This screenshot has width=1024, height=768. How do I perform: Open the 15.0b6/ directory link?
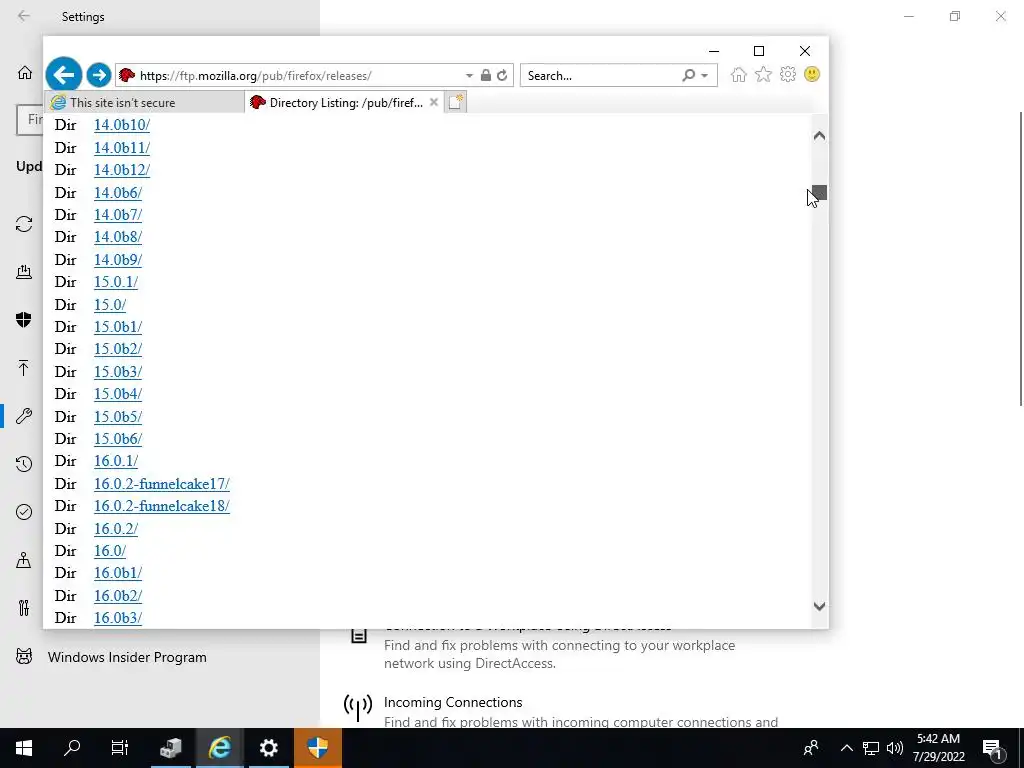(118, 439)
